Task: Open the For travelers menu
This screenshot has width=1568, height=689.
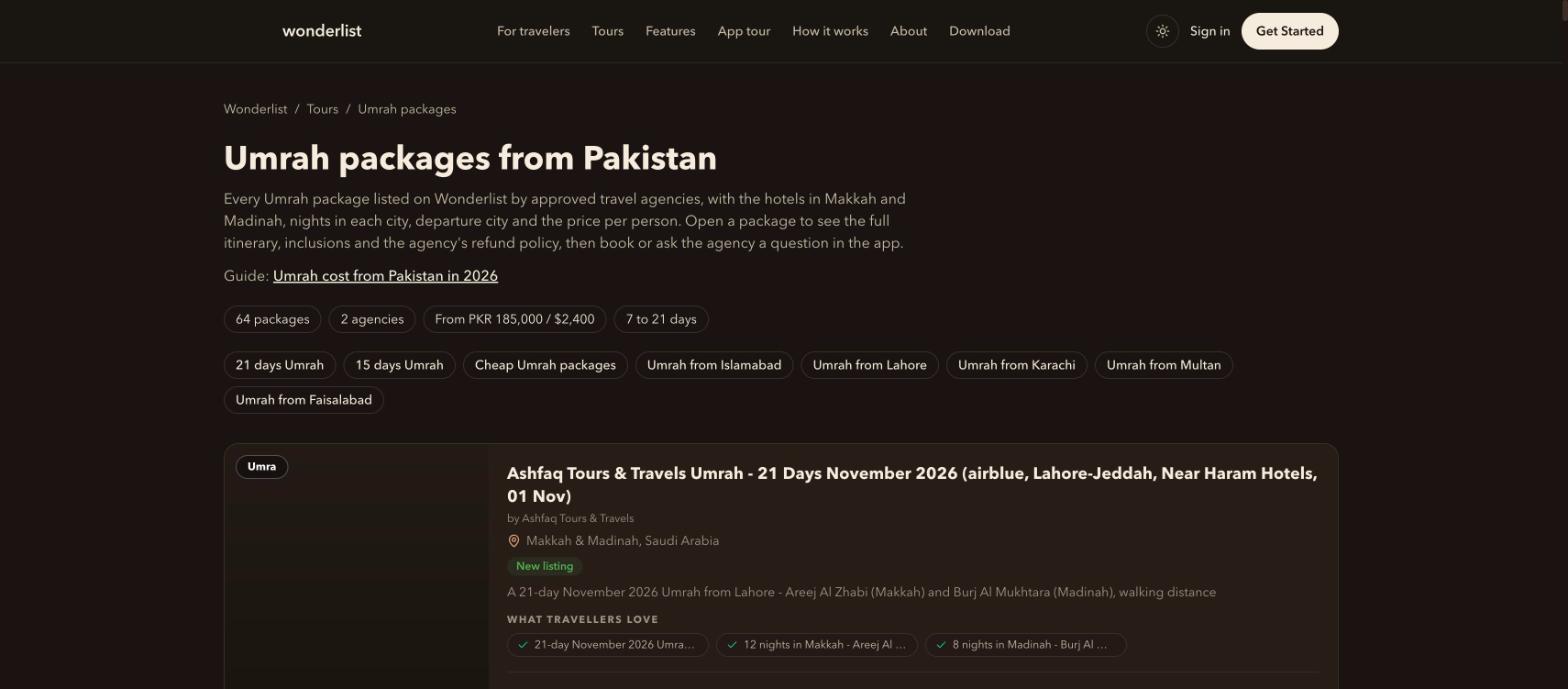Action: pos(533,31)
